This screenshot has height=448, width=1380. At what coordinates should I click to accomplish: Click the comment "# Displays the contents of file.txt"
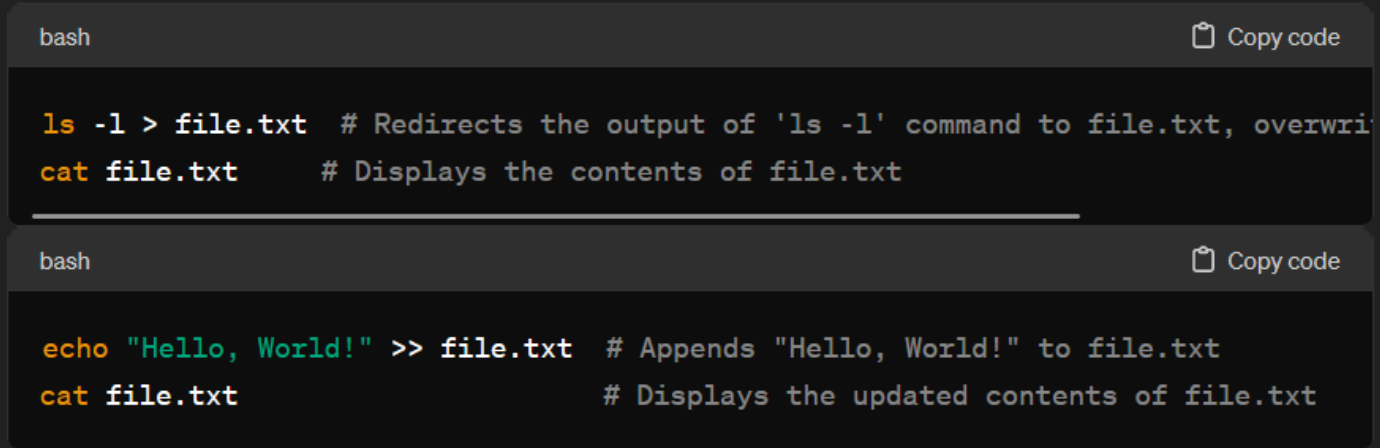pyautogui.click(x=611, y=172)
